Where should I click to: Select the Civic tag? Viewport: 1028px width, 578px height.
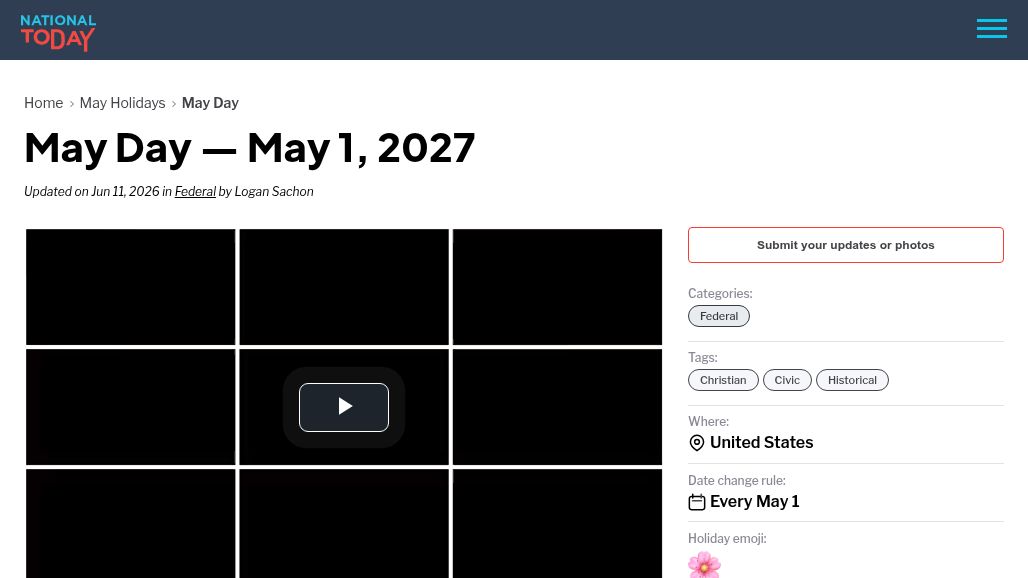click(787, 380)
